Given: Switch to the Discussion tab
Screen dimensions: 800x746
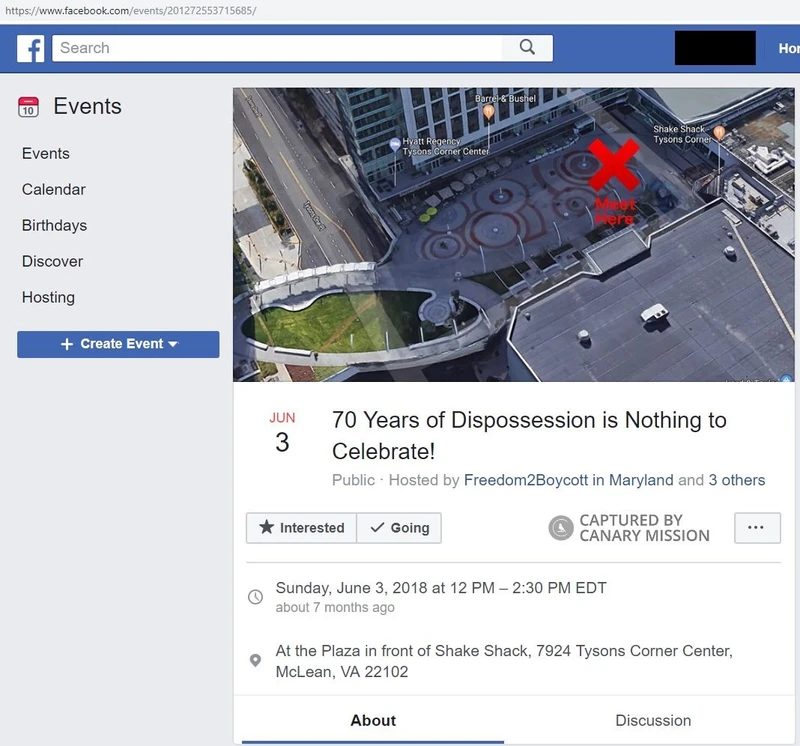Looking at the screenshot, I should [652, 720].
